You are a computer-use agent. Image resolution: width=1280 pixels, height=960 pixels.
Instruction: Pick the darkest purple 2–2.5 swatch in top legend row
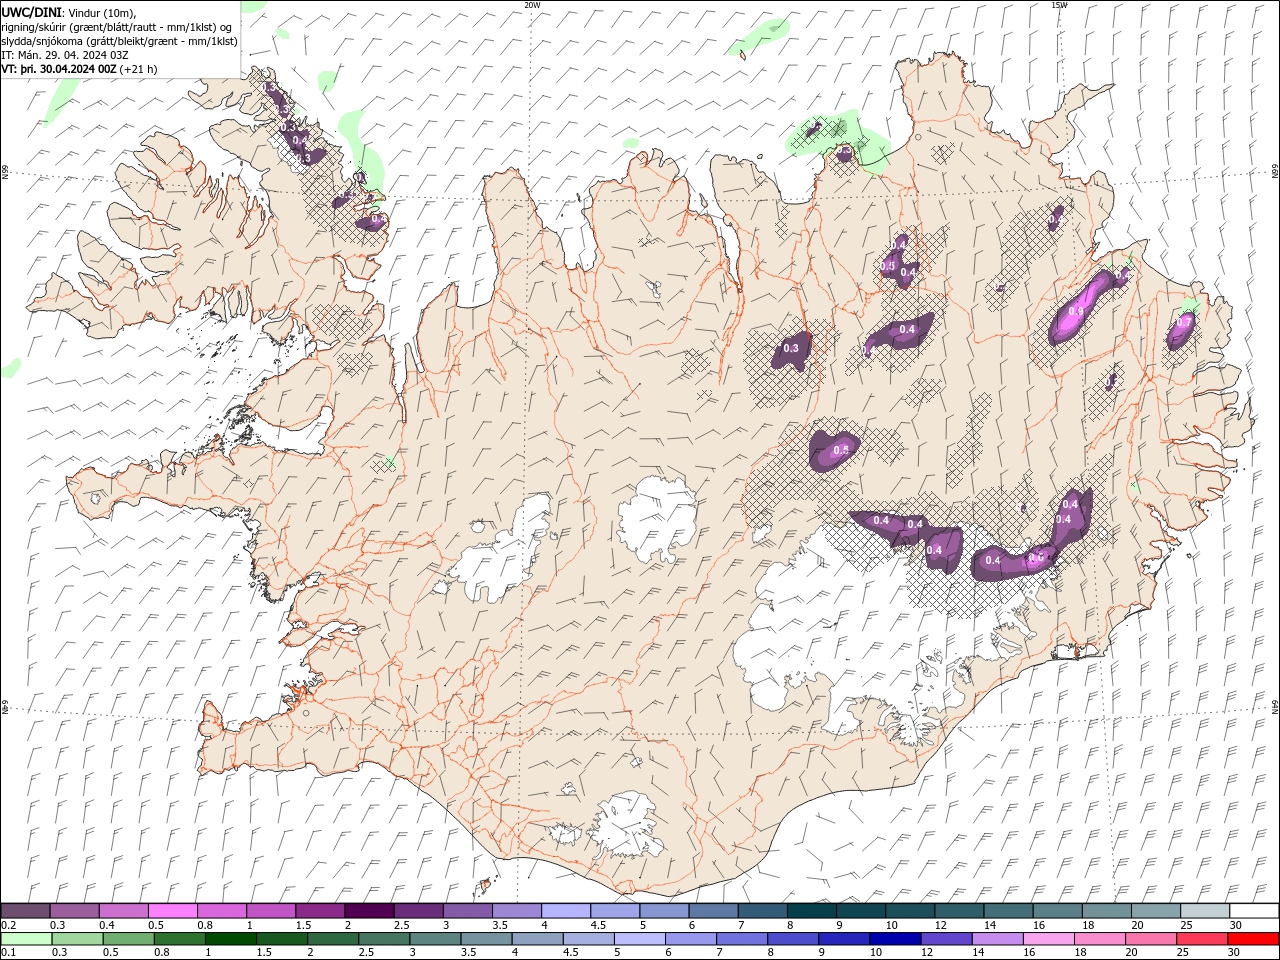coord(369,911)
